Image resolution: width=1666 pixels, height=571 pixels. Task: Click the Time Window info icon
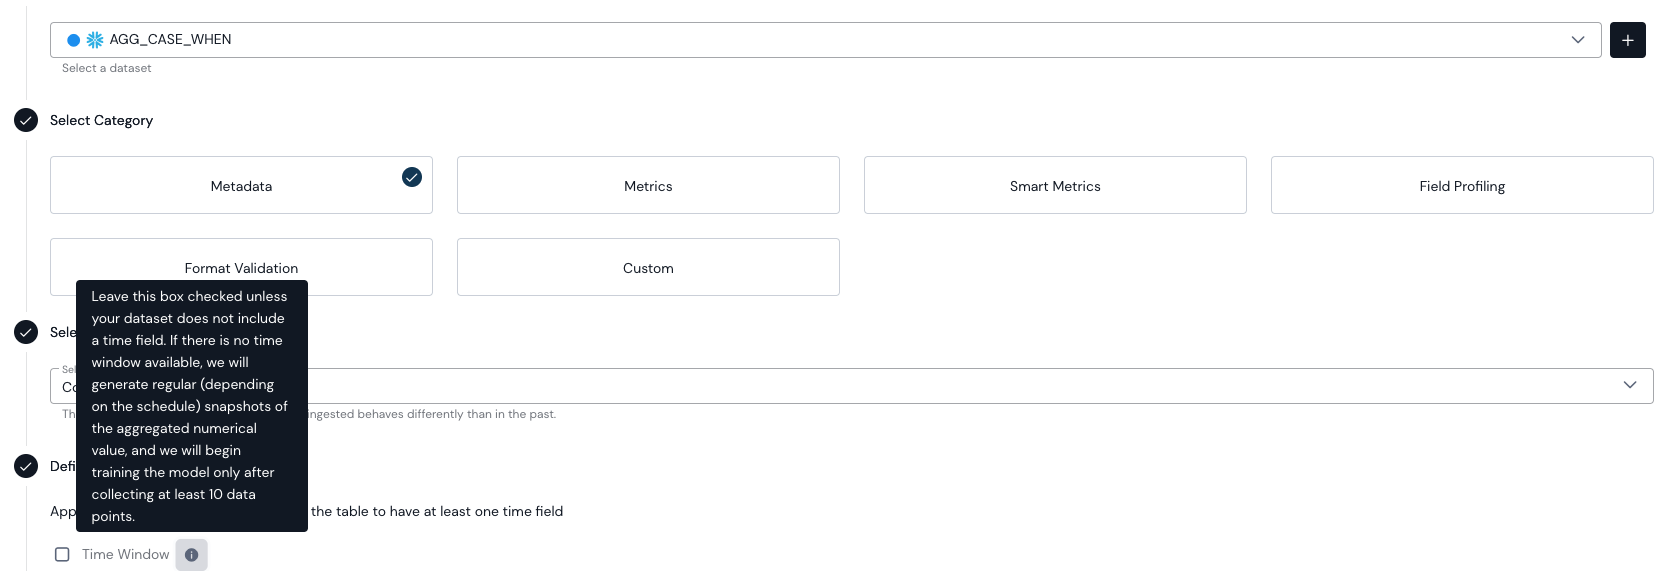pos(191,555)
